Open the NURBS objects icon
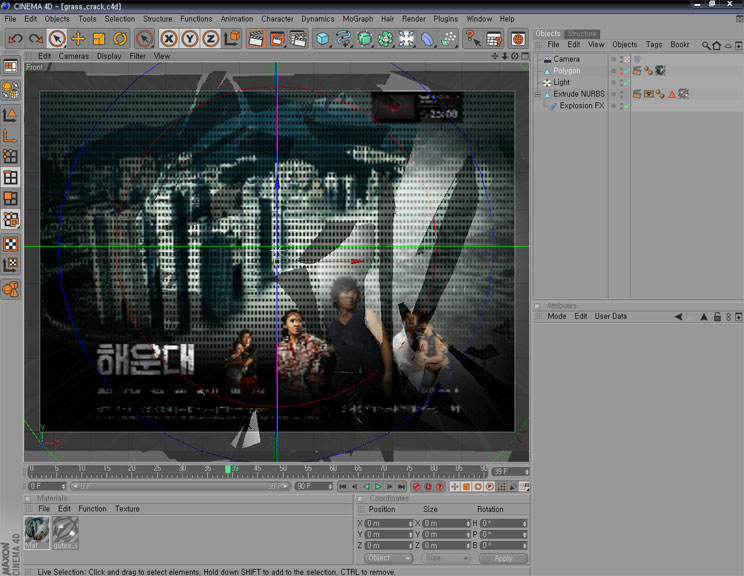Image resolution: width=744 pixels, height=576 pixels. point(364,38)
